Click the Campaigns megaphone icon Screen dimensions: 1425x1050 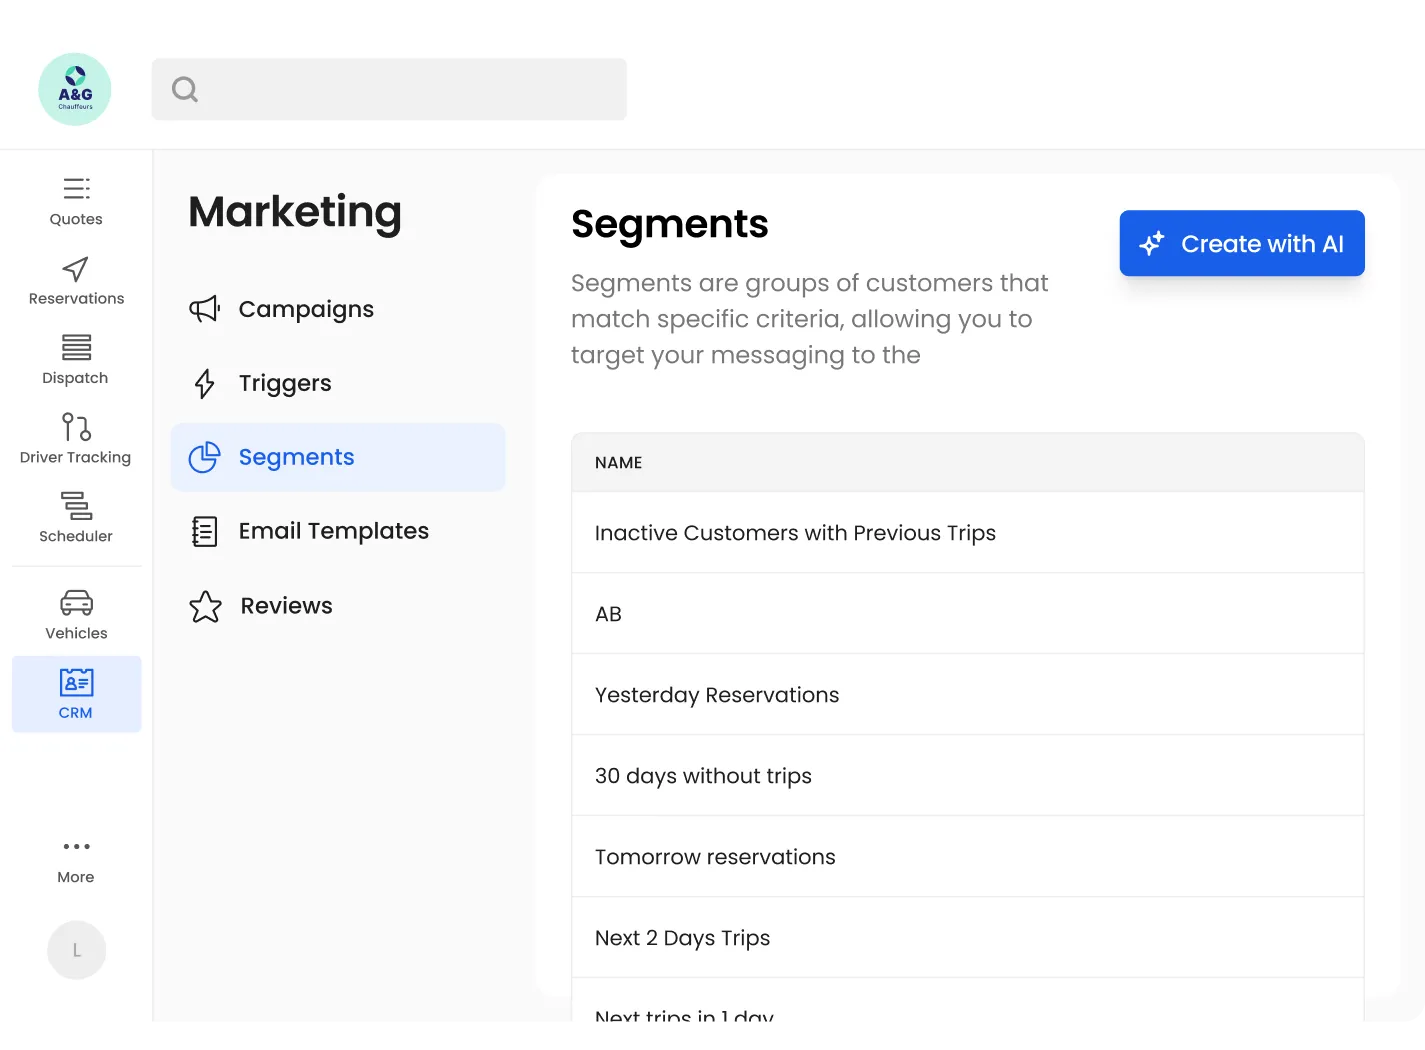pyautogui.click(x=205, y=309)
